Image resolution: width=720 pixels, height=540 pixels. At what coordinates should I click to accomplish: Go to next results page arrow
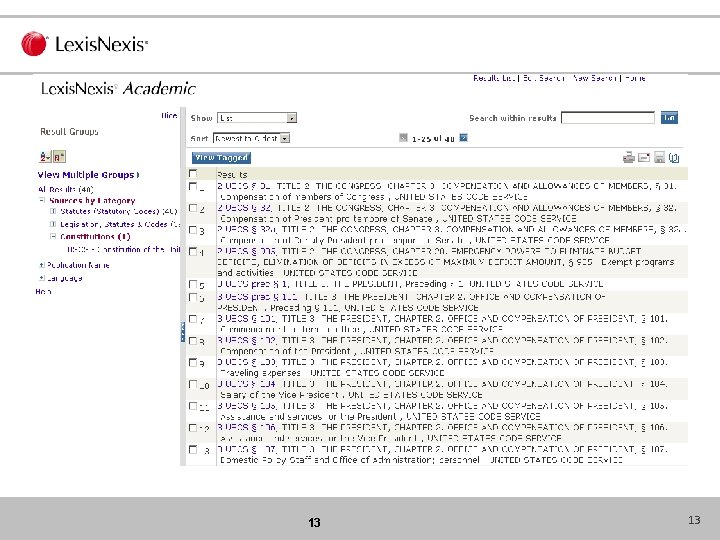click(x=463, y=137)
